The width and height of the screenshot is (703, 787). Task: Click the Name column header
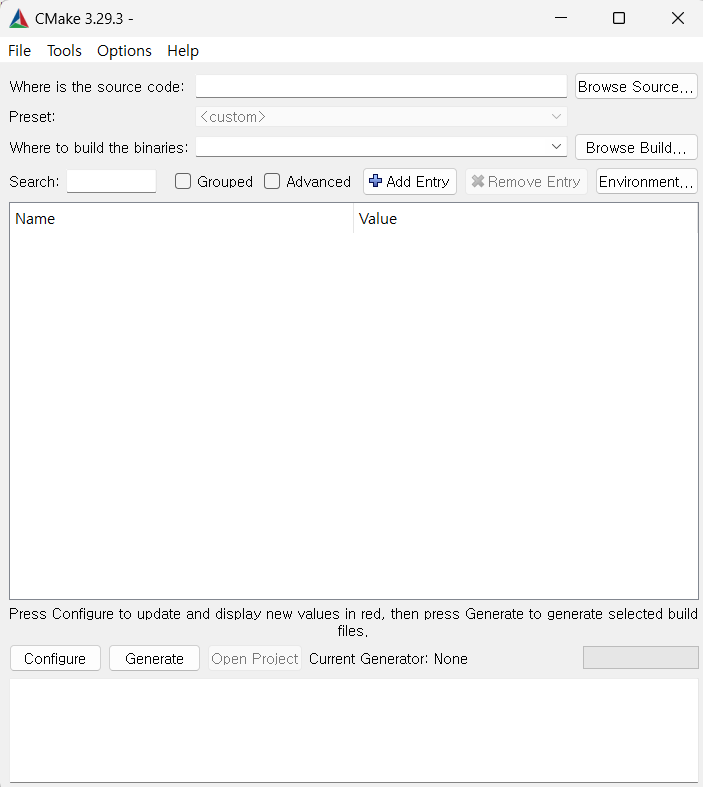click(x=182, y=218)
